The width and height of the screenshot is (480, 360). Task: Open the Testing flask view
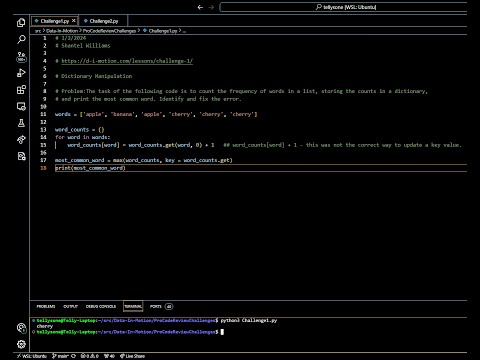coord(21,123)
